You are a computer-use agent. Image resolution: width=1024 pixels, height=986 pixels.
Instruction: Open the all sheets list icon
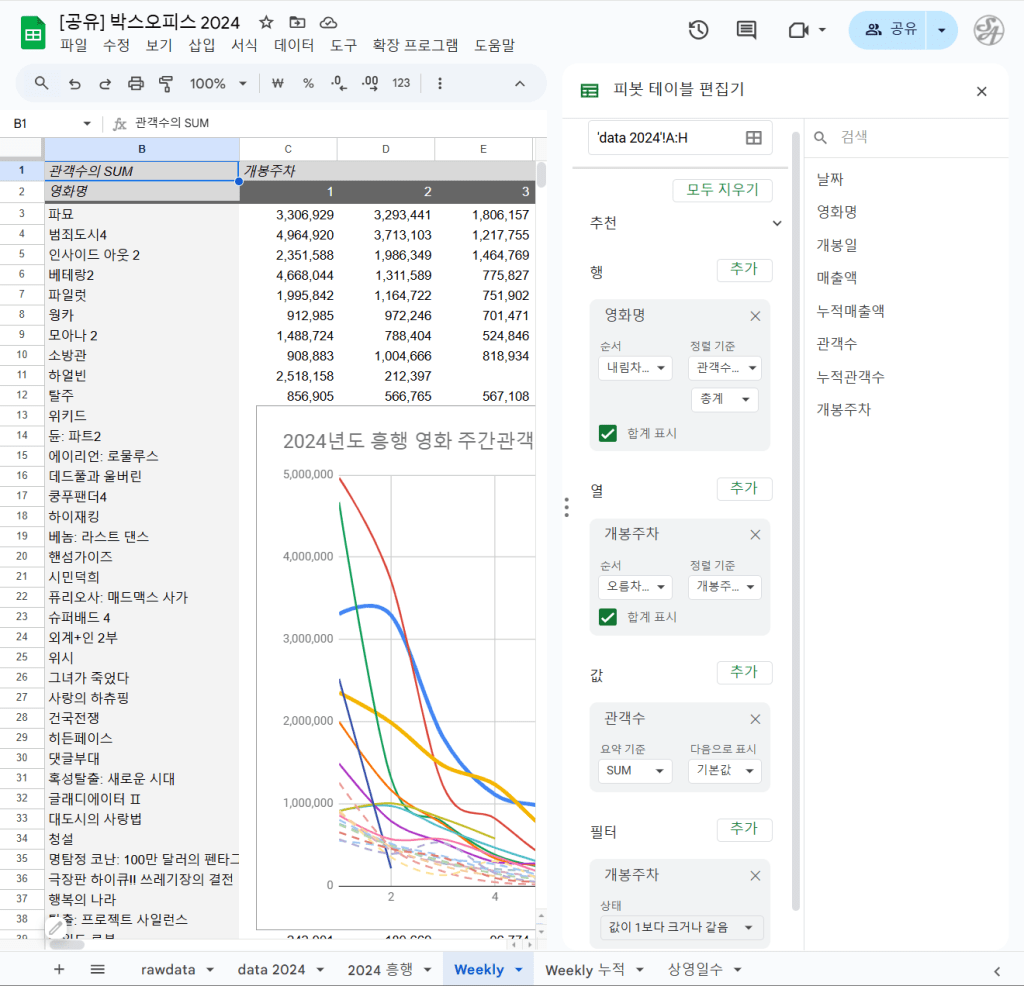97,969
